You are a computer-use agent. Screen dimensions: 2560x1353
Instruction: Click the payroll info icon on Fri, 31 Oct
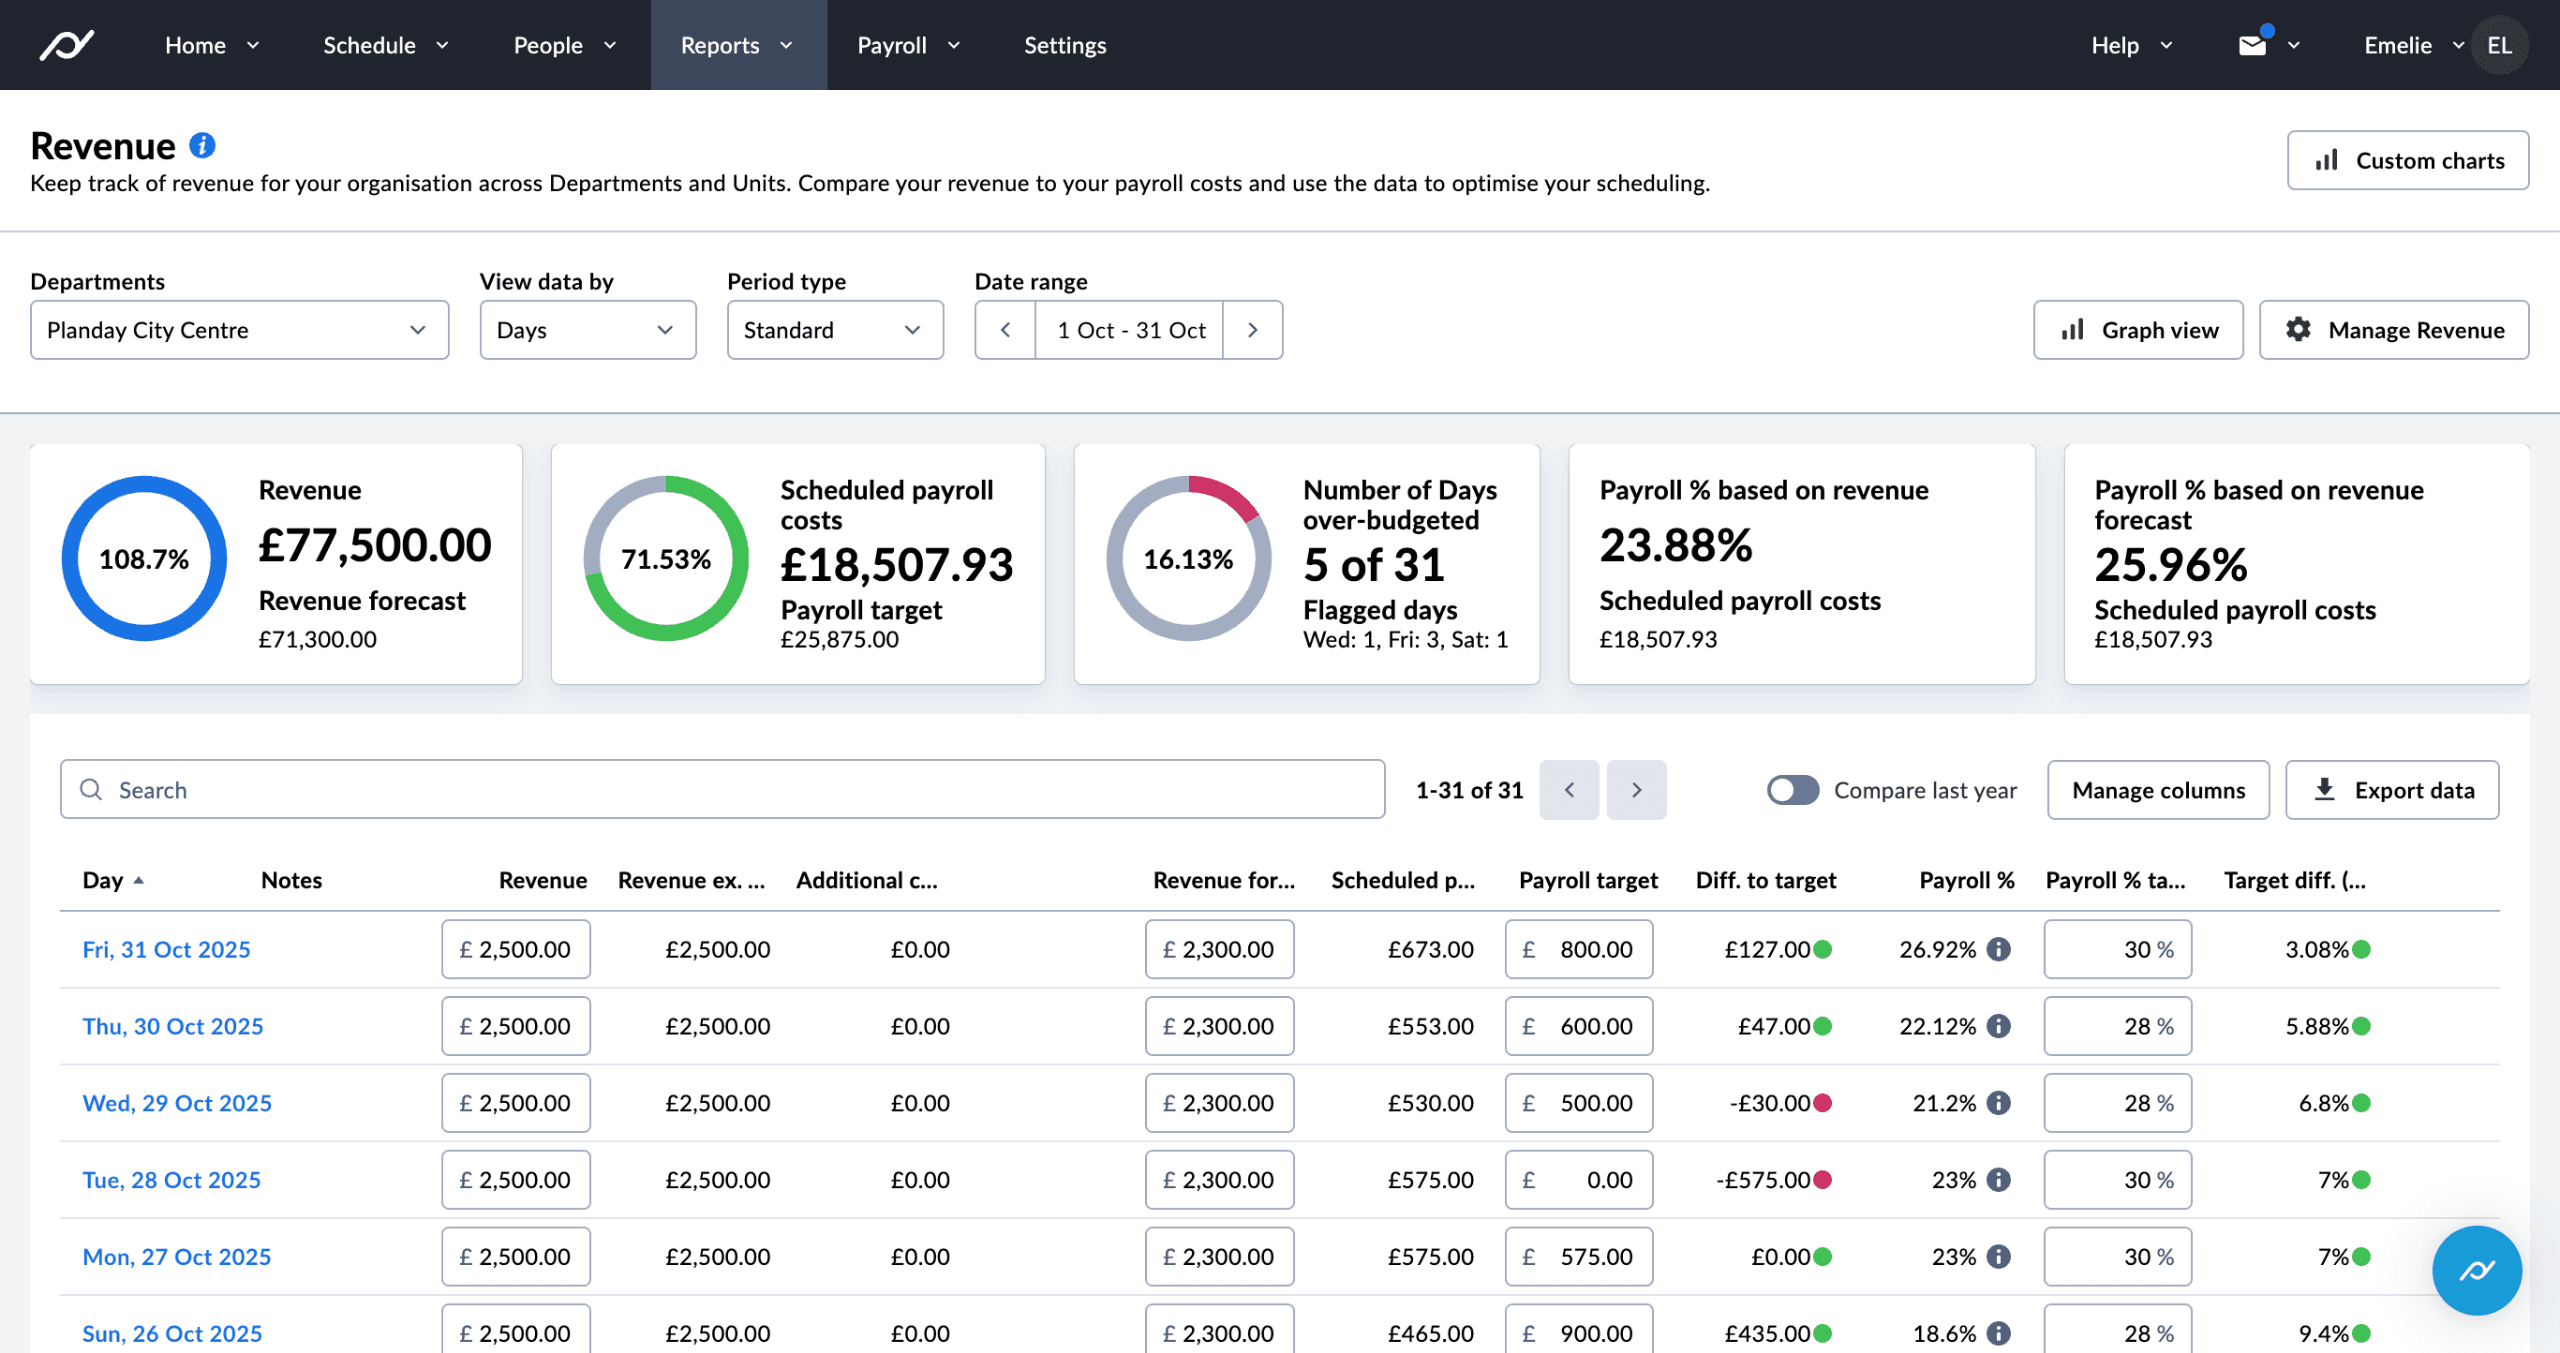[x=1998, y=949]
